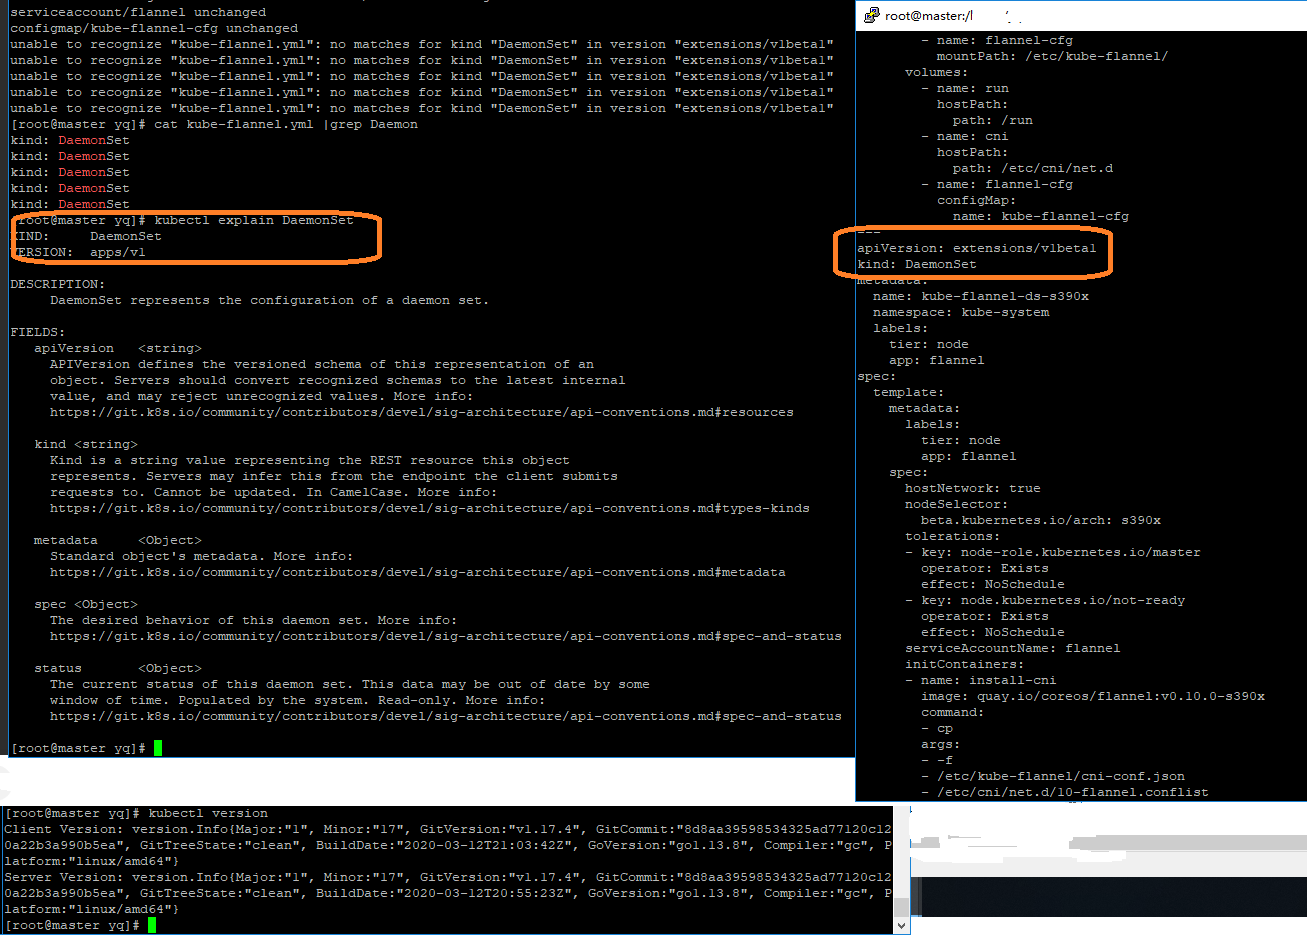Click the 'name: install-cni' line
This screenshot has width=1307, height=938.
click(x=989, y=680)
